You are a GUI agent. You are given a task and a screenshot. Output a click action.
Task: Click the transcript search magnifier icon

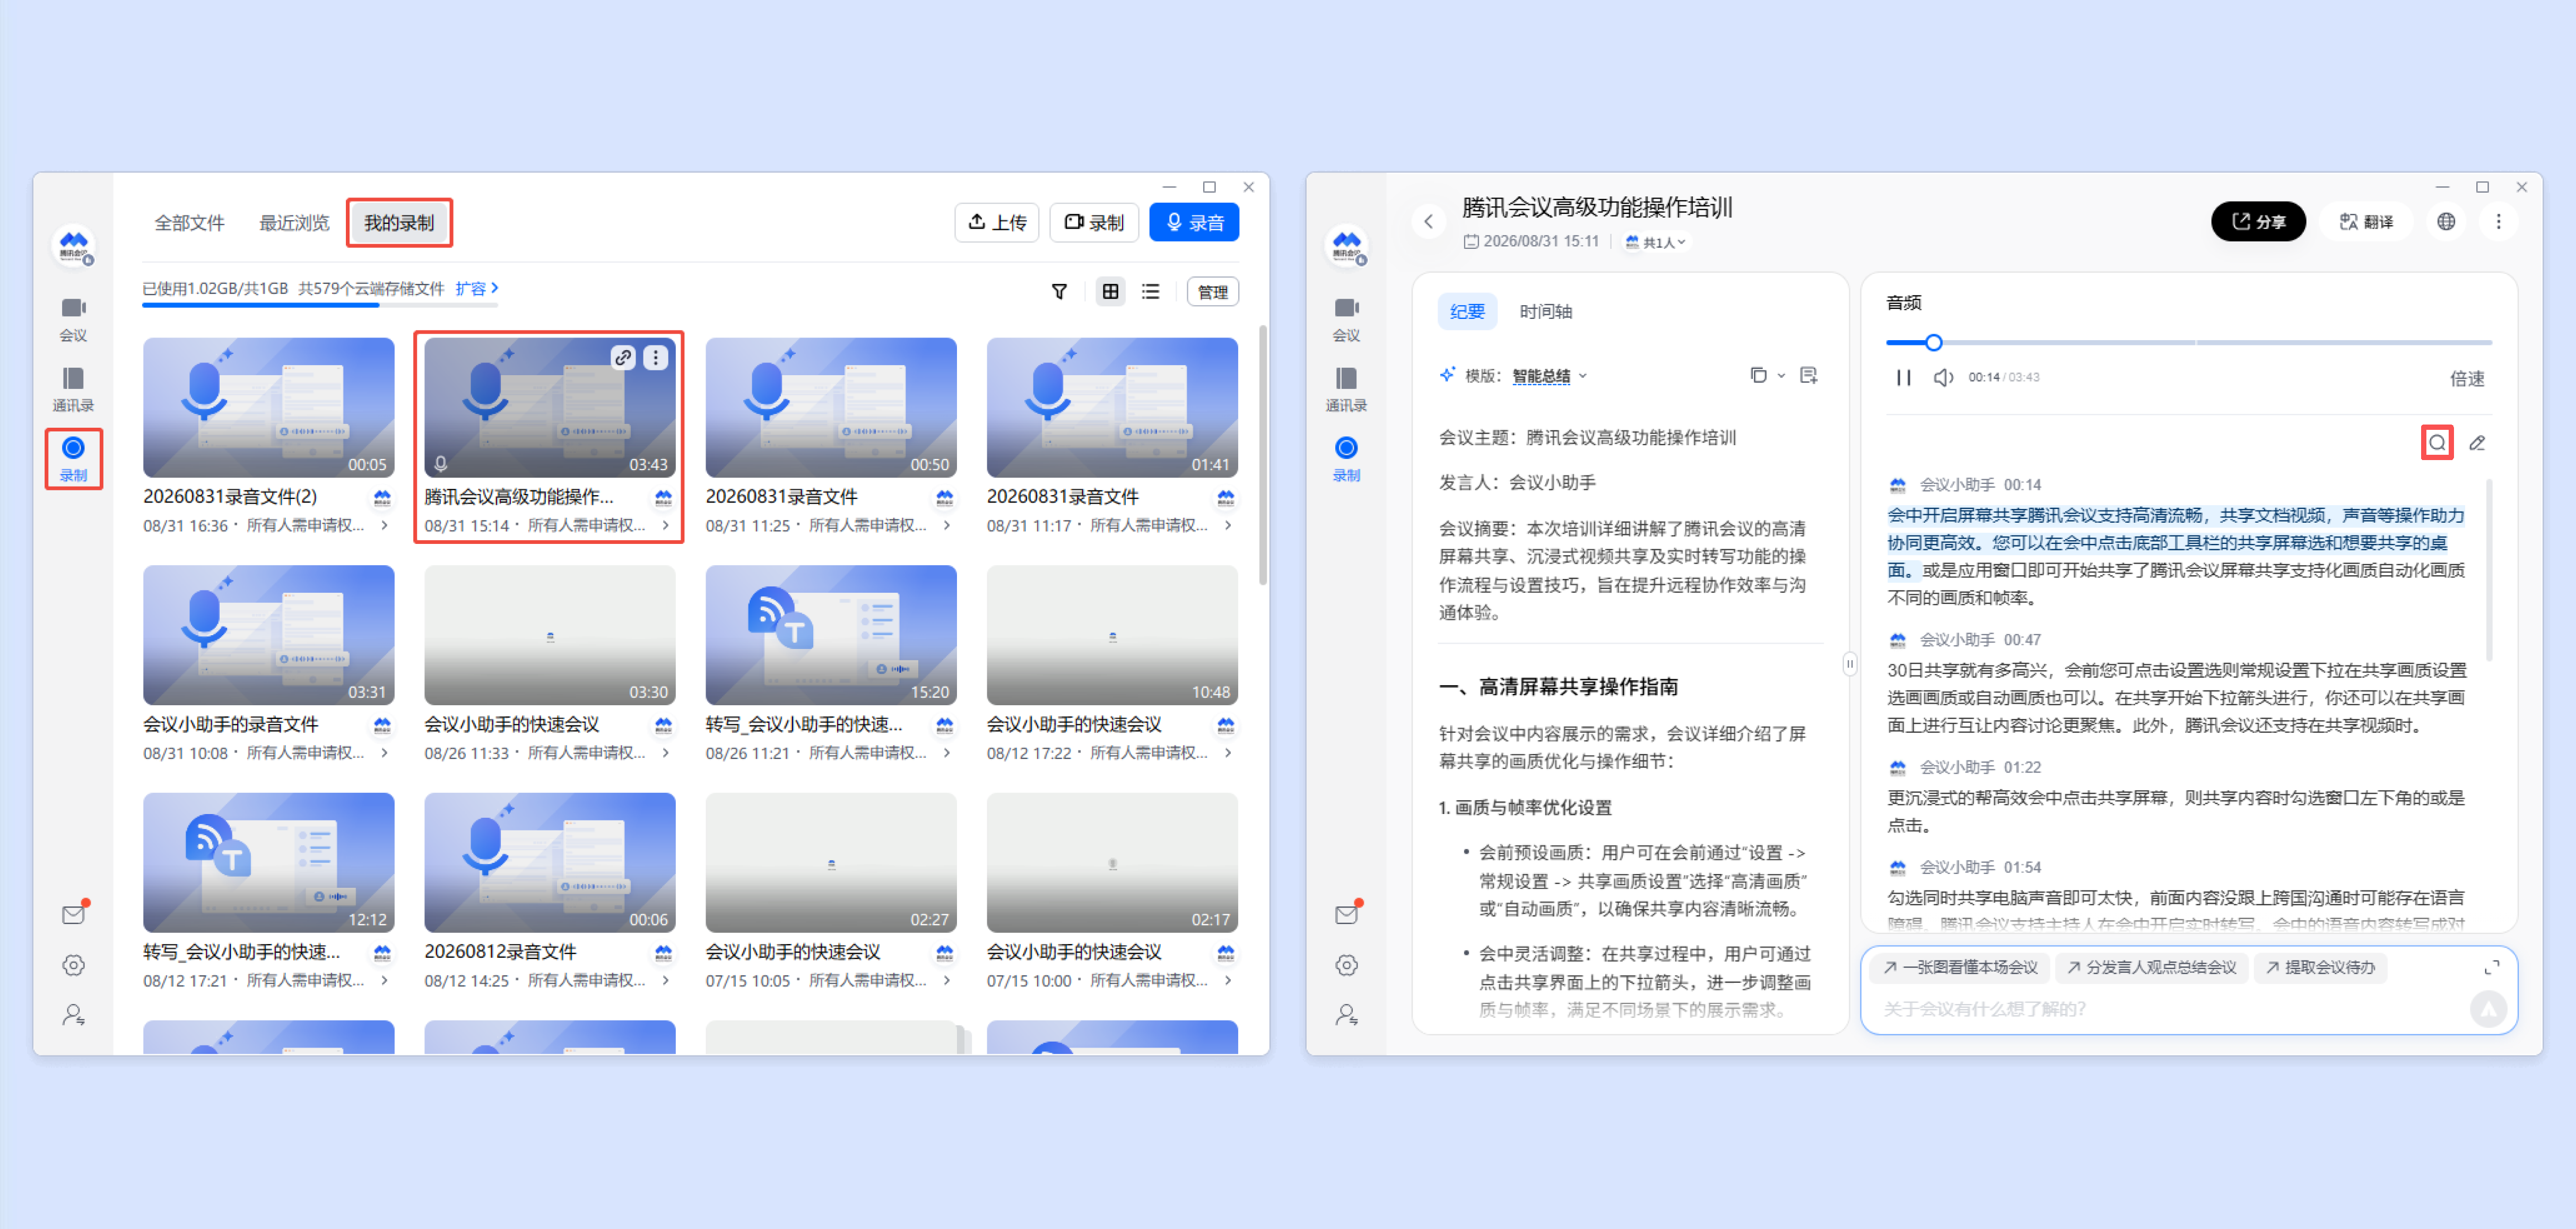[x=2437, y=443]
